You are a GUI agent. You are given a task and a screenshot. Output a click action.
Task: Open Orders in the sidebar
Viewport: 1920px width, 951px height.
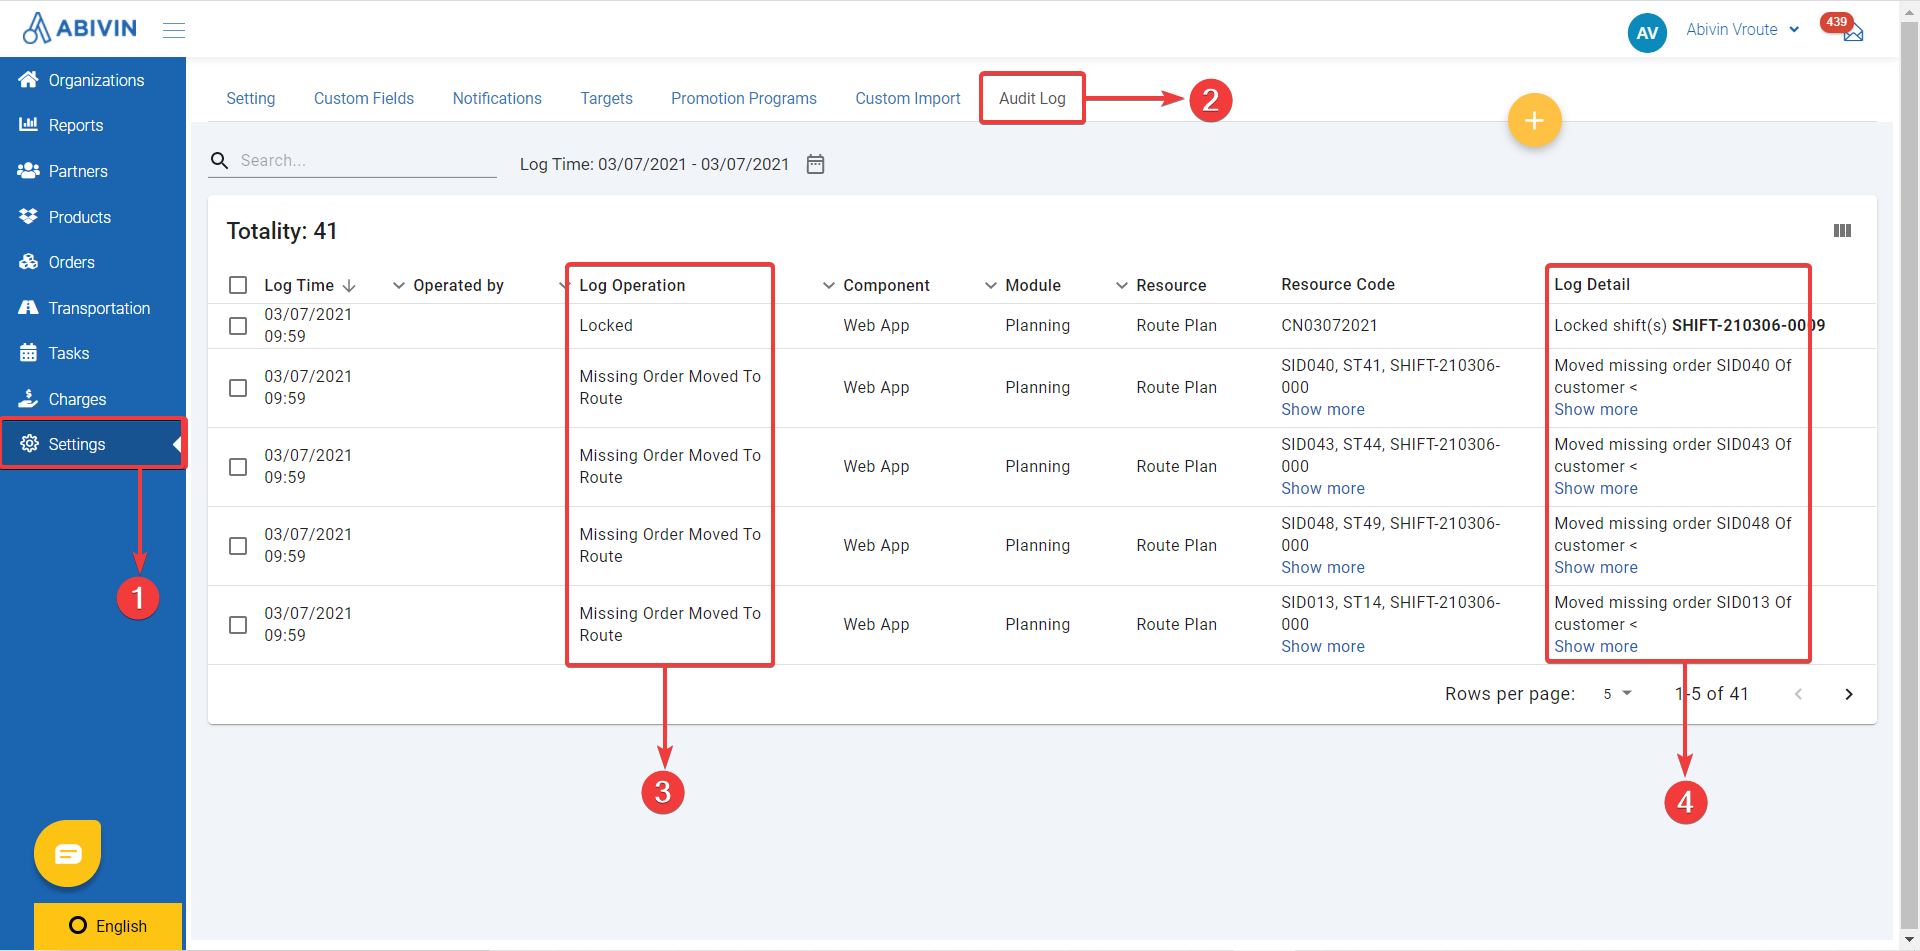pos(93,262)
